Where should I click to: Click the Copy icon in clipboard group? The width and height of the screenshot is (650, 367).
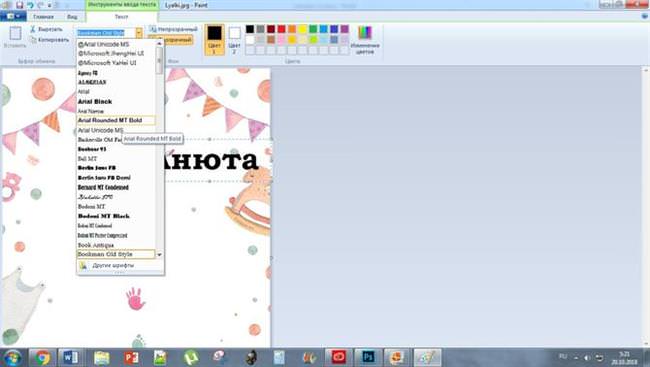pos(33,40)
